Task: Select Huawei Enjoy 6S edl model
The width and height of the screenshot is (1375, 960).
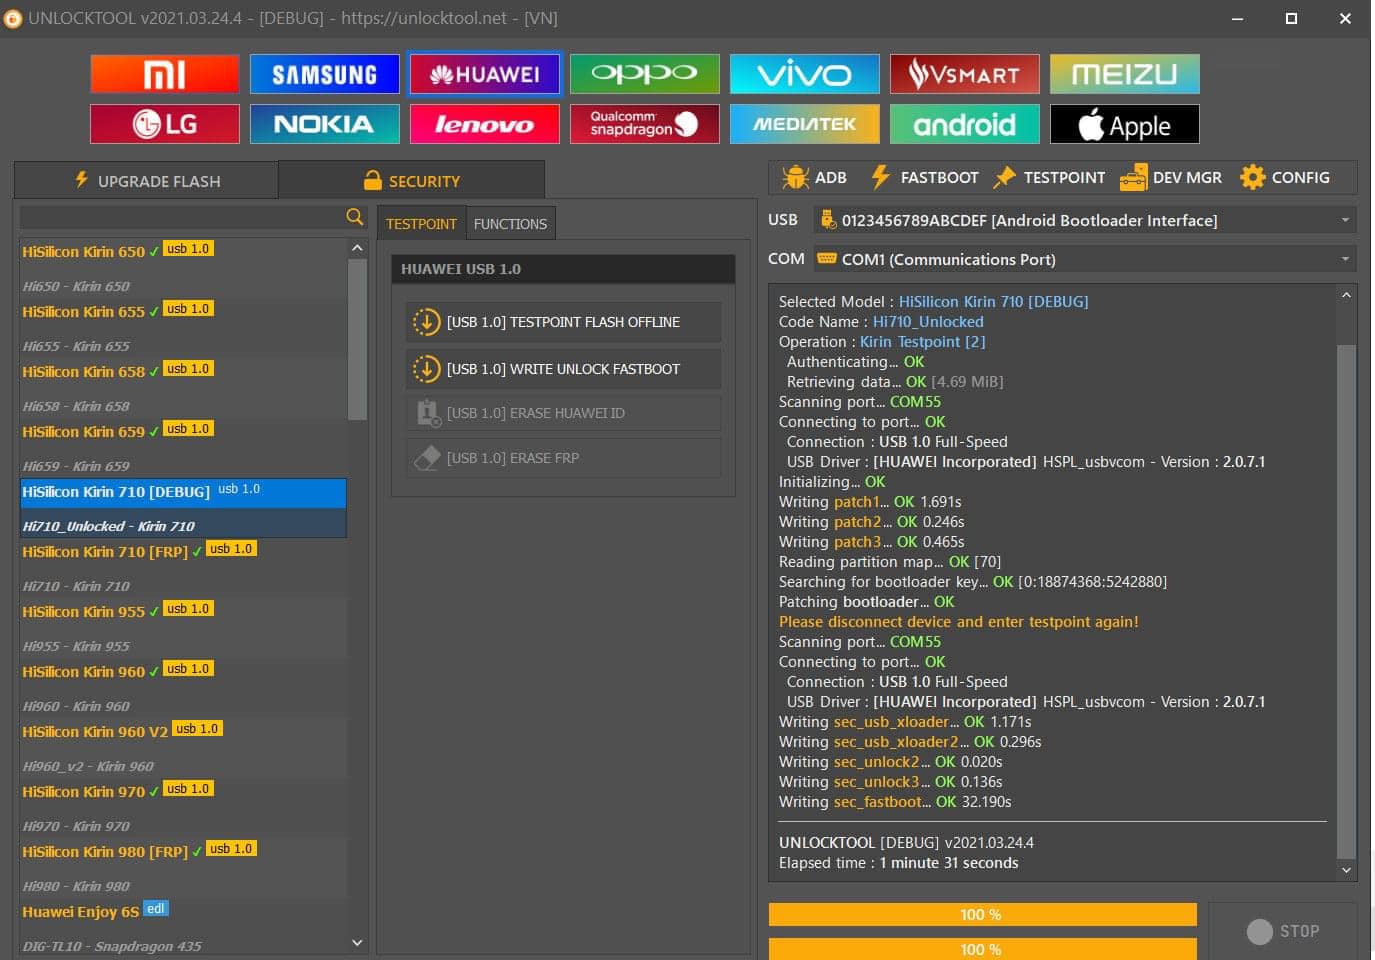Action: [183, 927]
